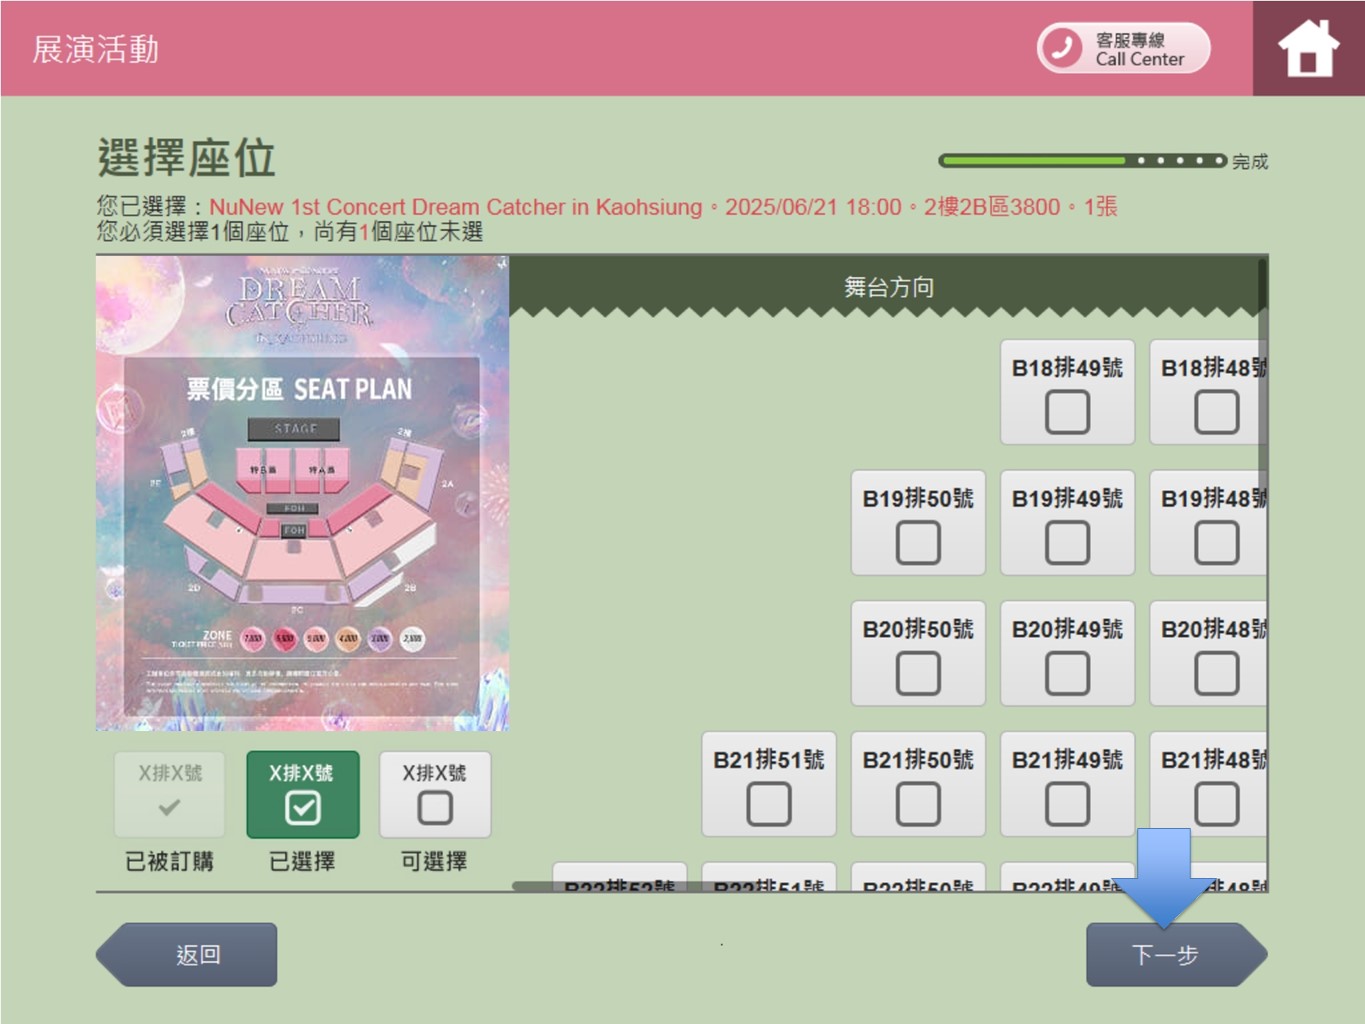
Task: Choose seat B21排51號
Action: (x=769, y=803)
